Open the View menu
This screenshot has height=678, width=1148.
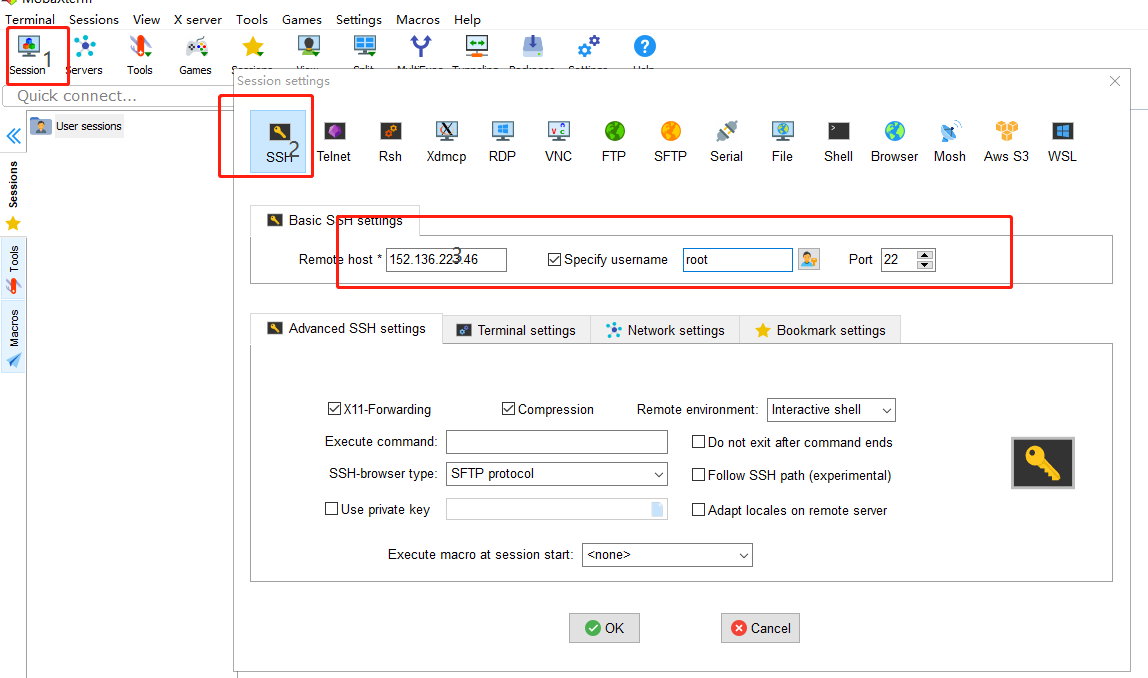[x=146, y=20]
